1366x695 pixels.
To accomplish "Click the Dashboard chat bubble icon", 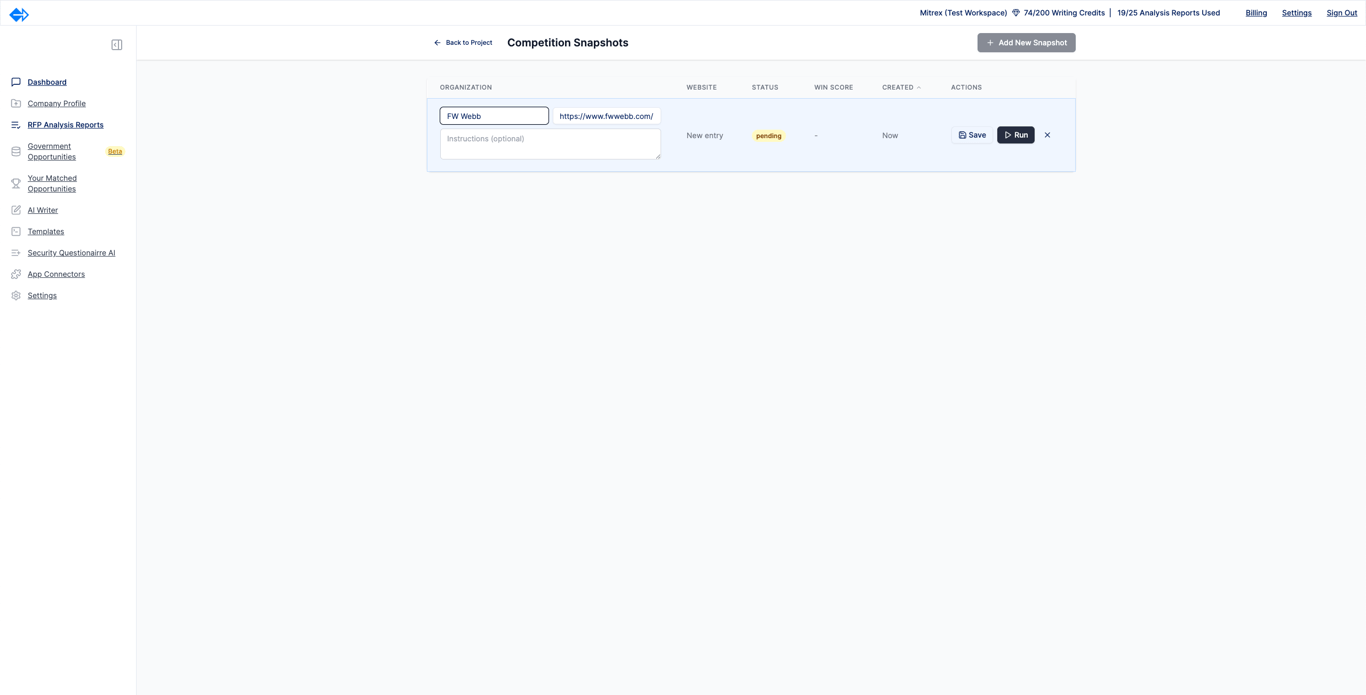I will click(x=16, y=82).
